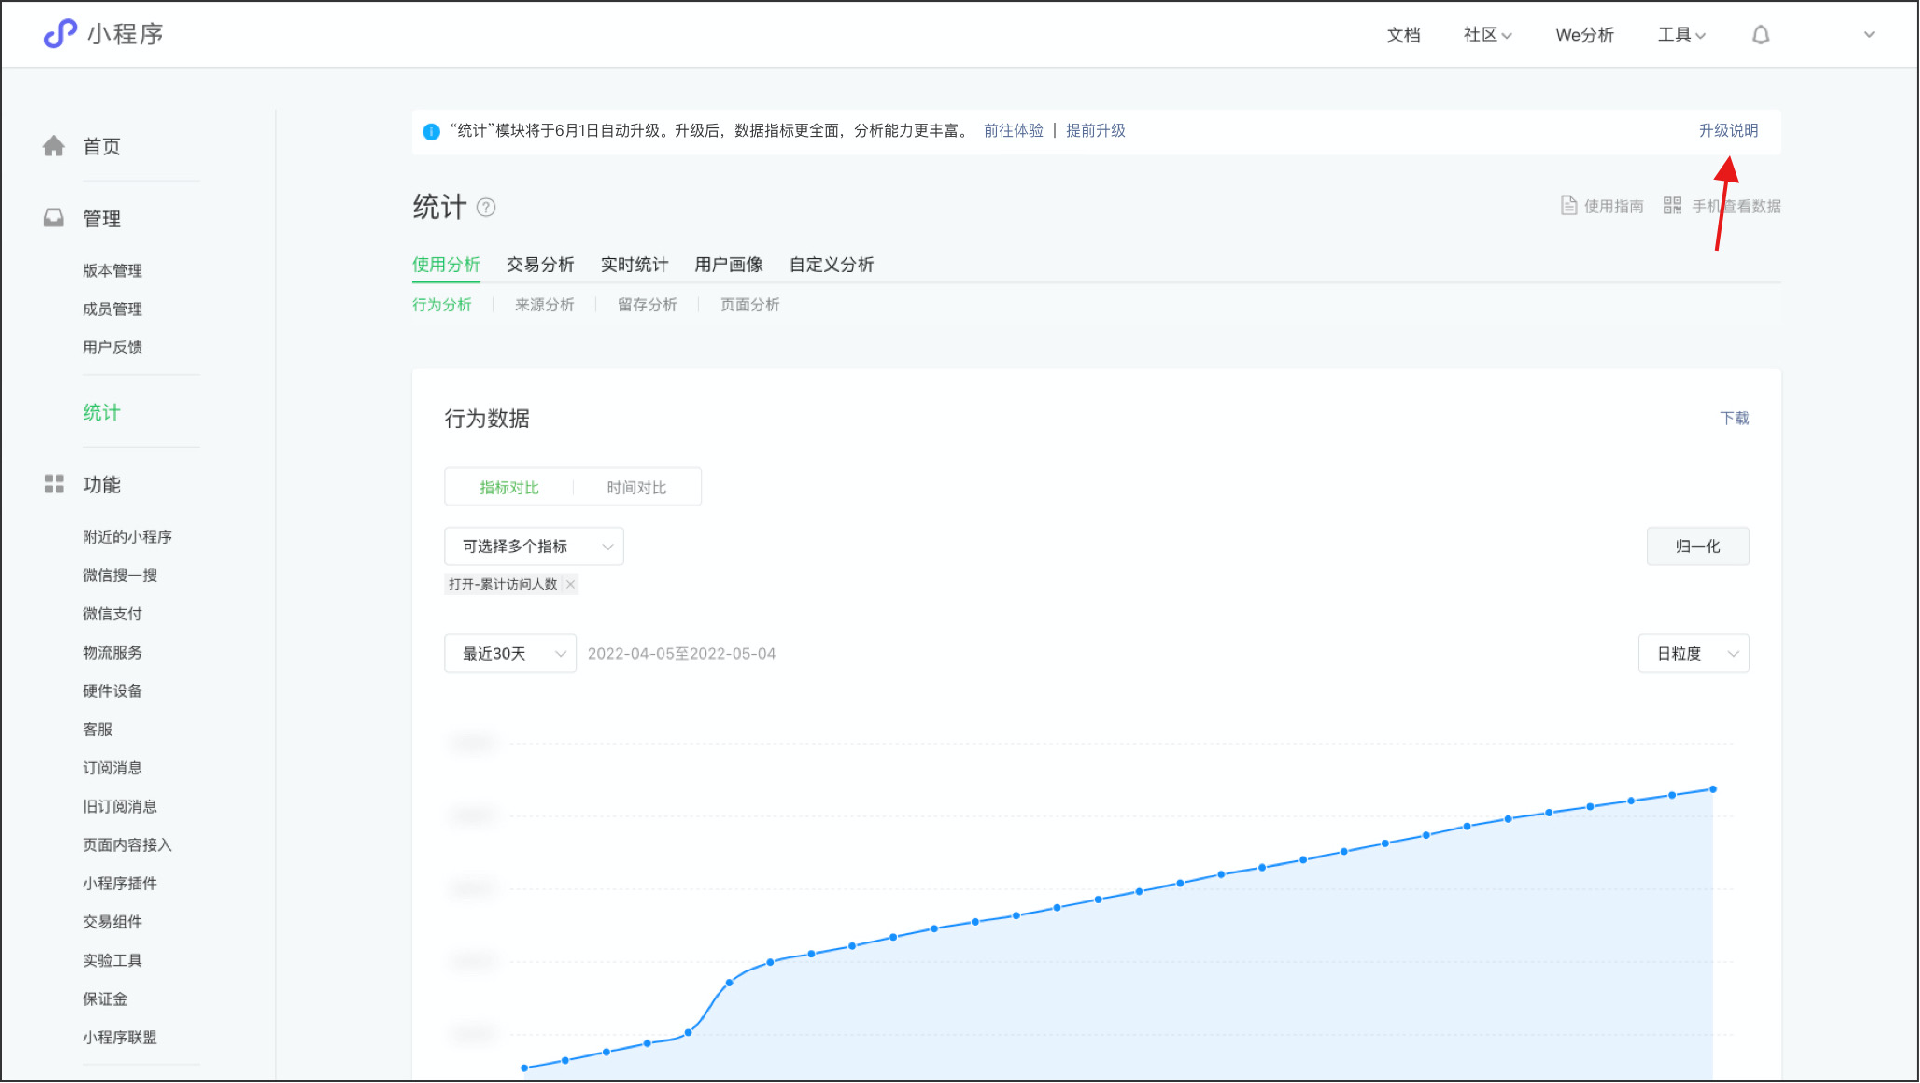The image size is (1920, 1083).
Task: Select the 指标对比 comparison mode
Action: [510, 487]
